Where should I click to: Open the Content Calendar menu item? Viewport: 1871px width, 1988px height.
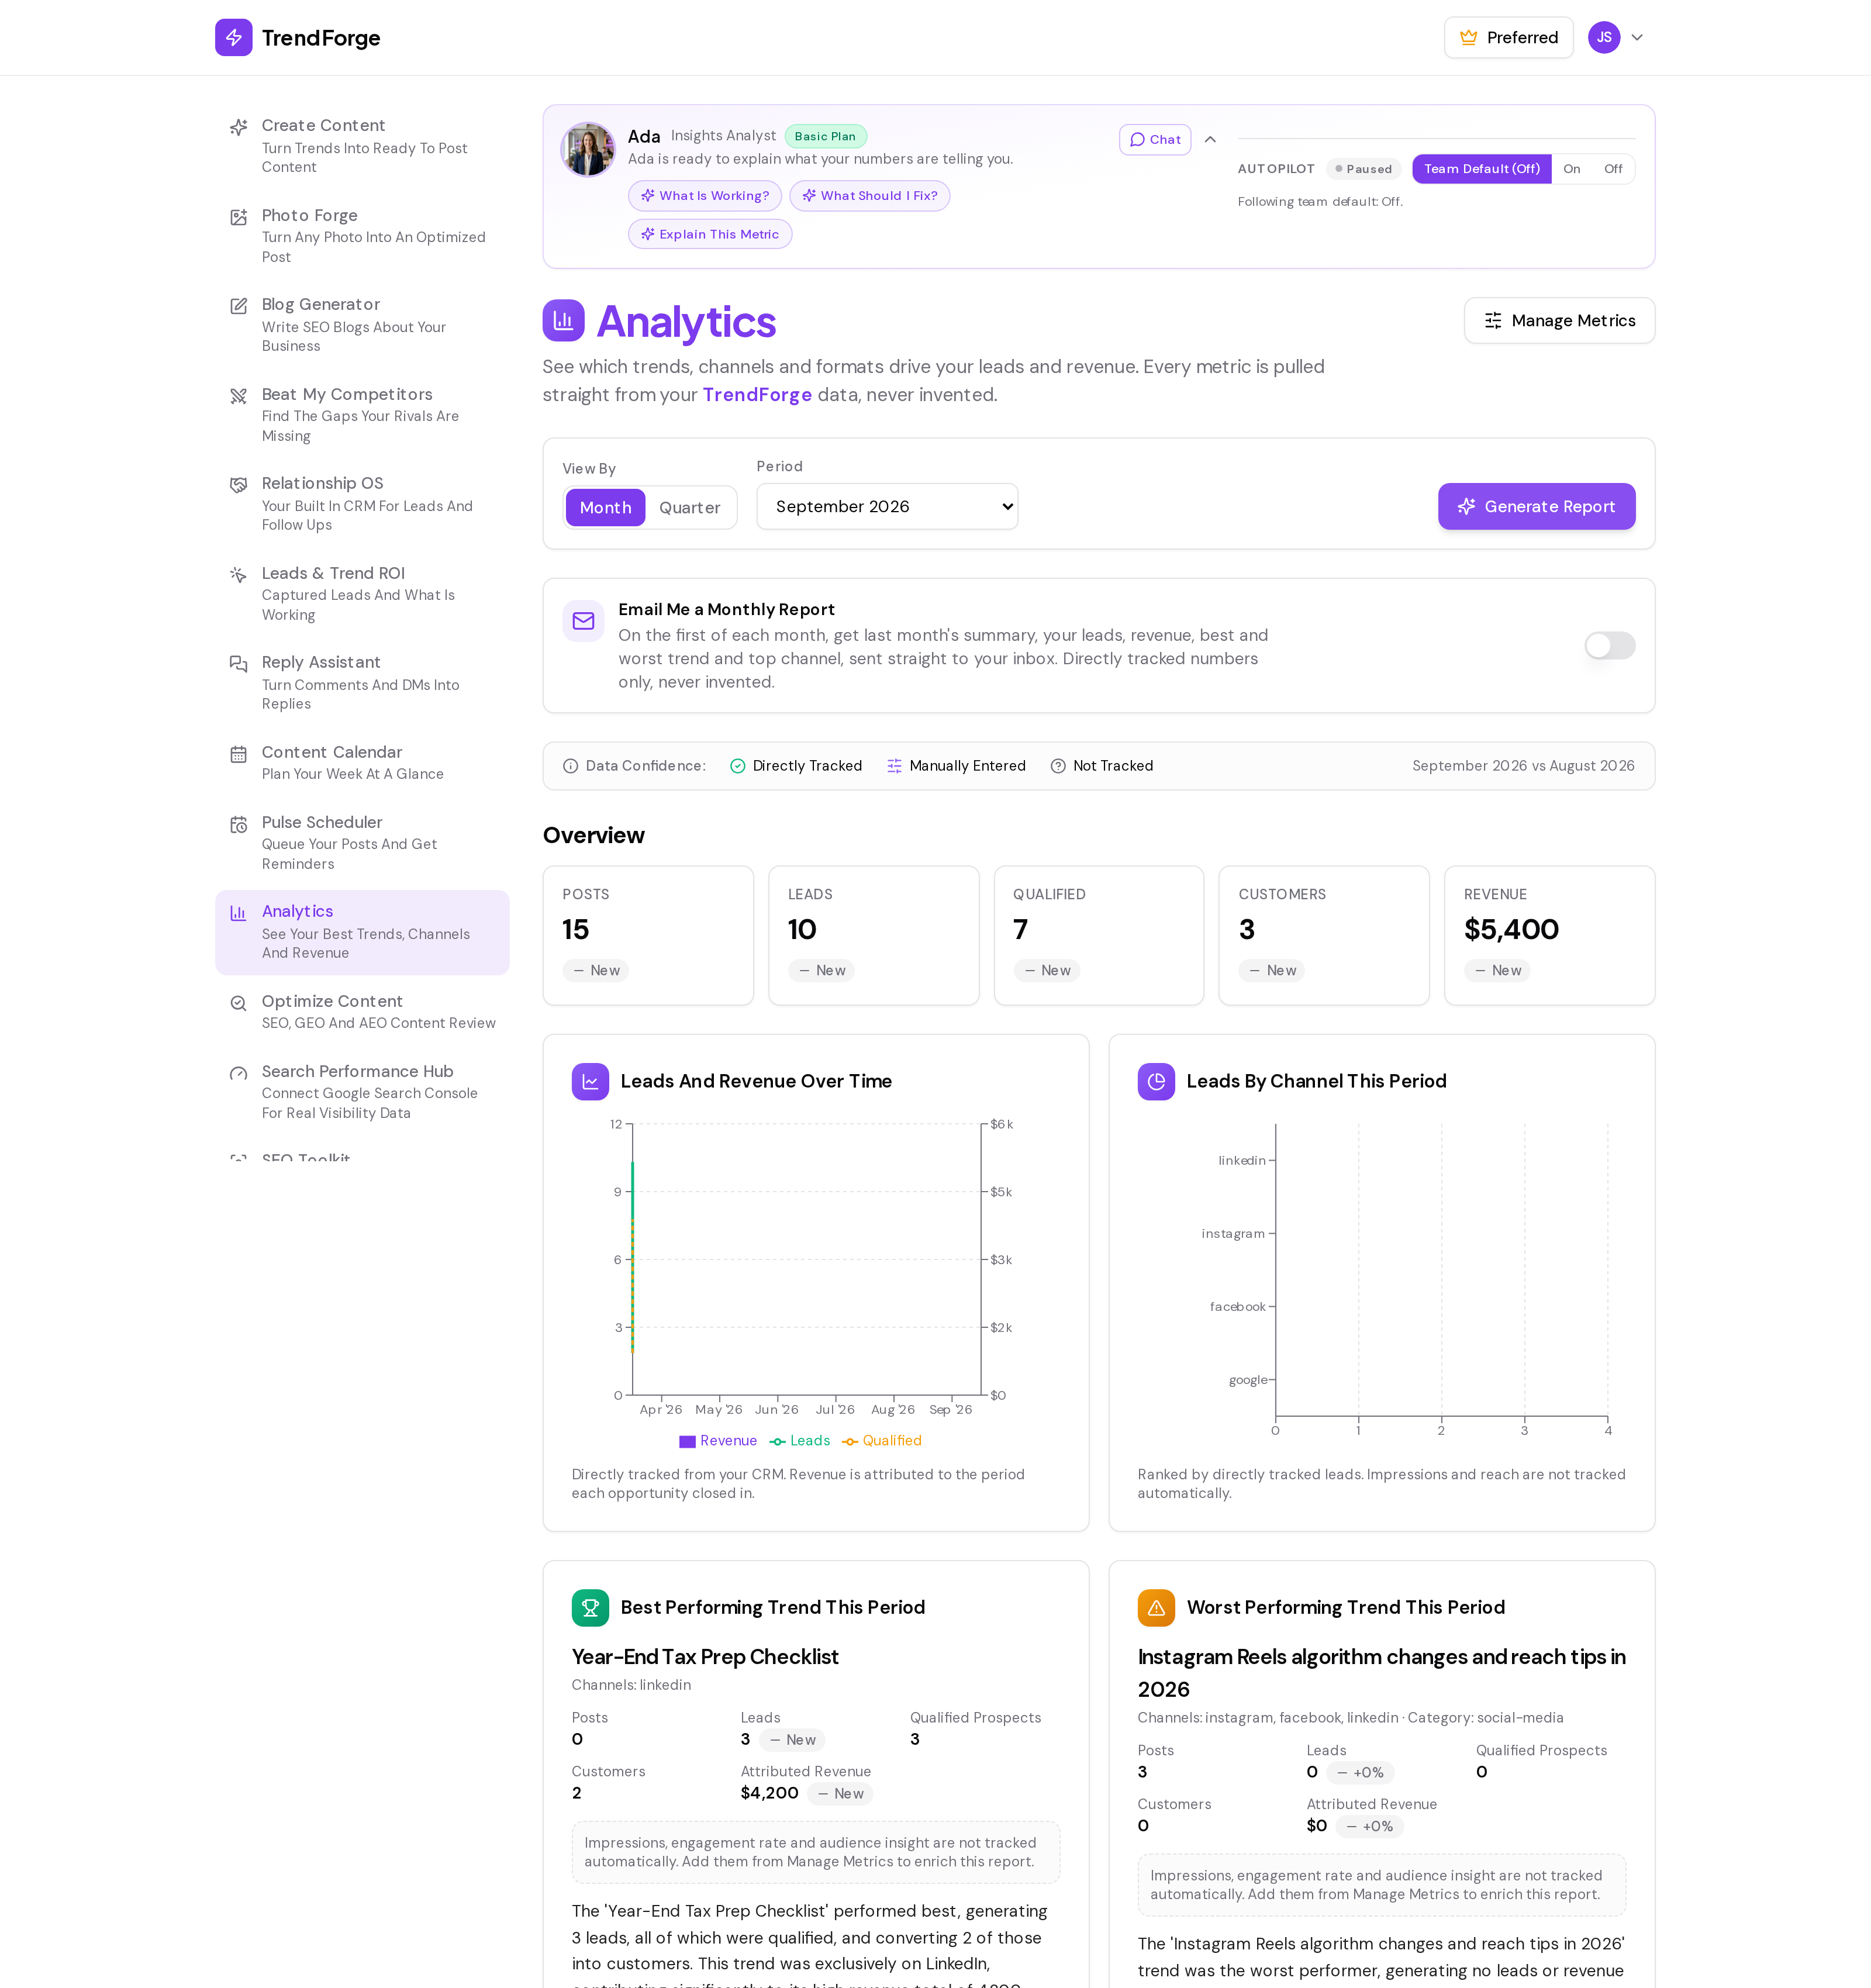(362, 763)
